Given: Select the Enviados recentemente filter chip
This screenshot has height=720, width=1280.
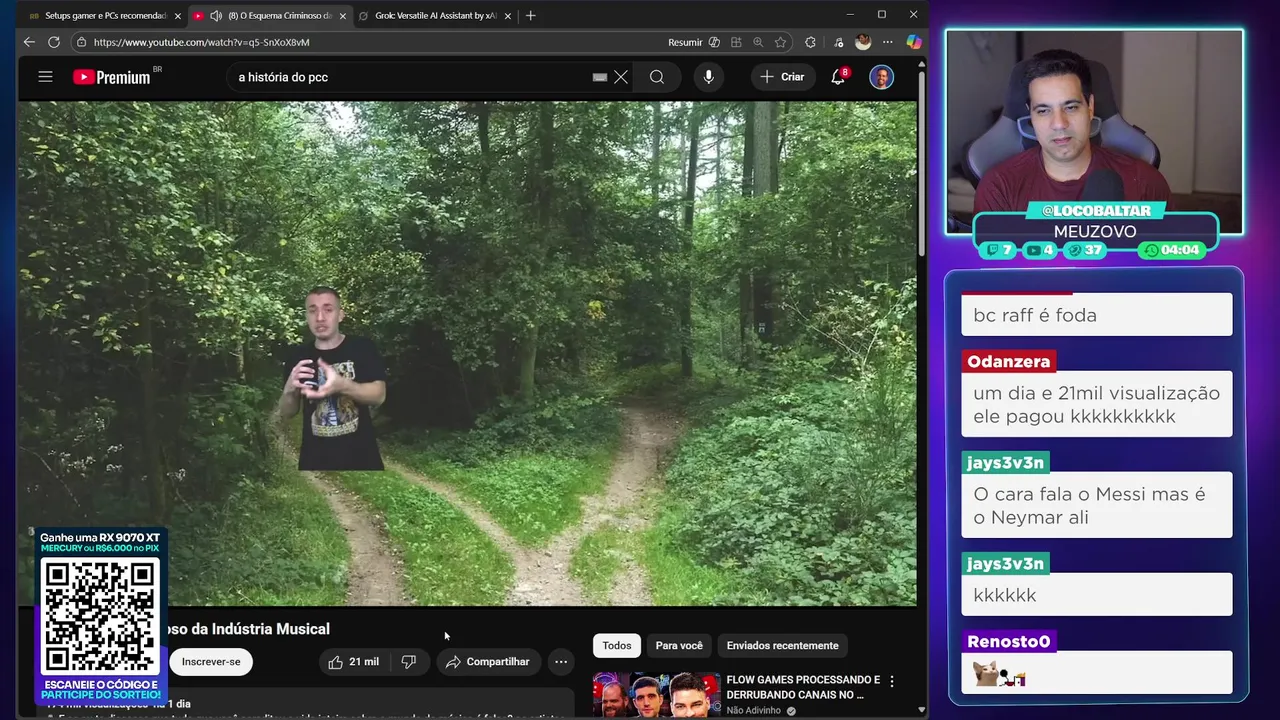Looking at the screenshot, I should (x=783, y=645).
